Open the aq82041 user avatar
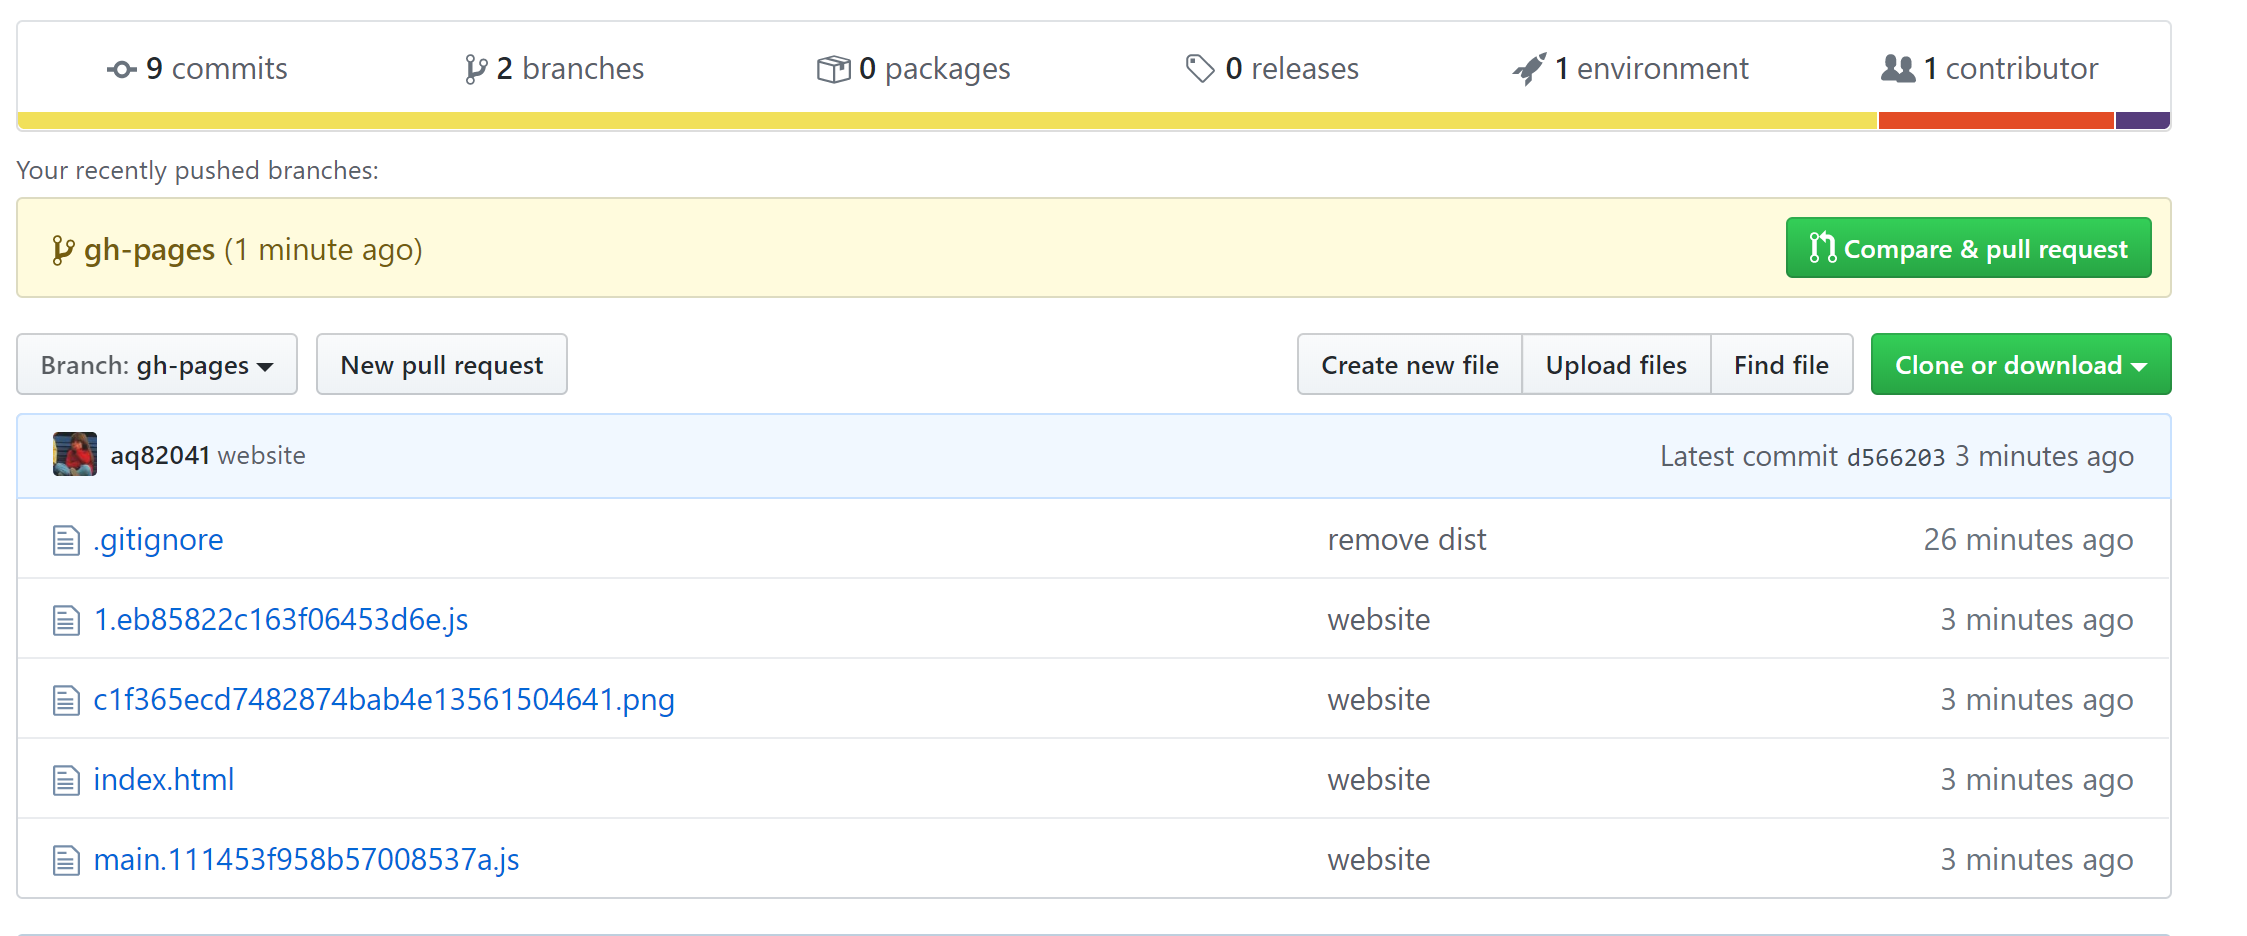Viewport: 2247px width, 936px height. click(75, 455)
